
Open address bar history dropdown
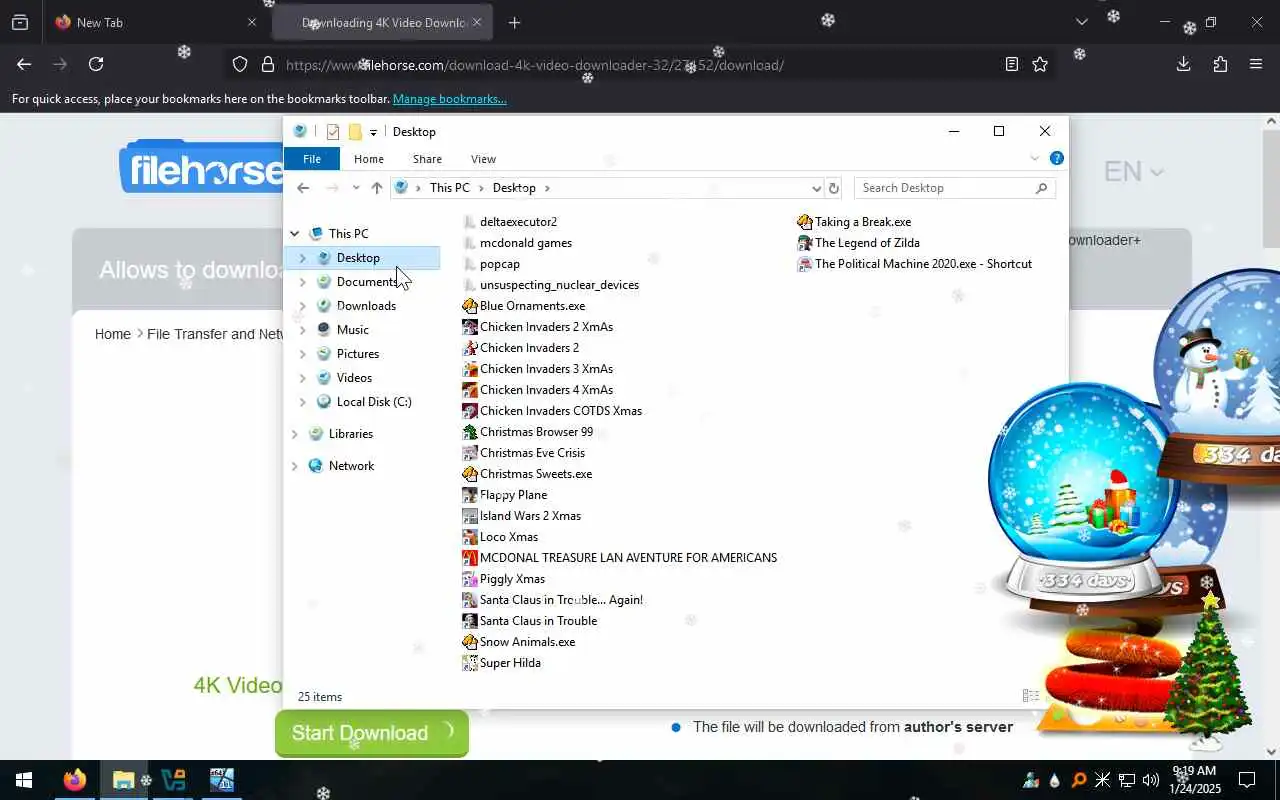click(x=816, y=188)
